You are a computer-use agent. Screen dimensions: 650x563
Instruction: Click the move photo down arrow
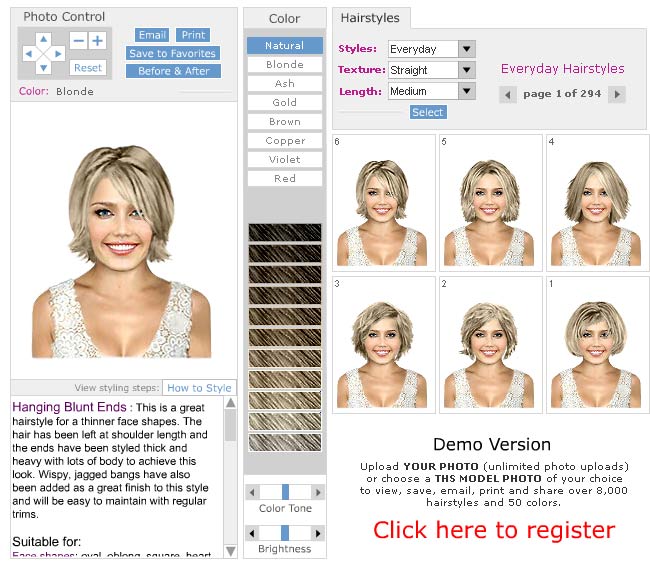(43, 68)
